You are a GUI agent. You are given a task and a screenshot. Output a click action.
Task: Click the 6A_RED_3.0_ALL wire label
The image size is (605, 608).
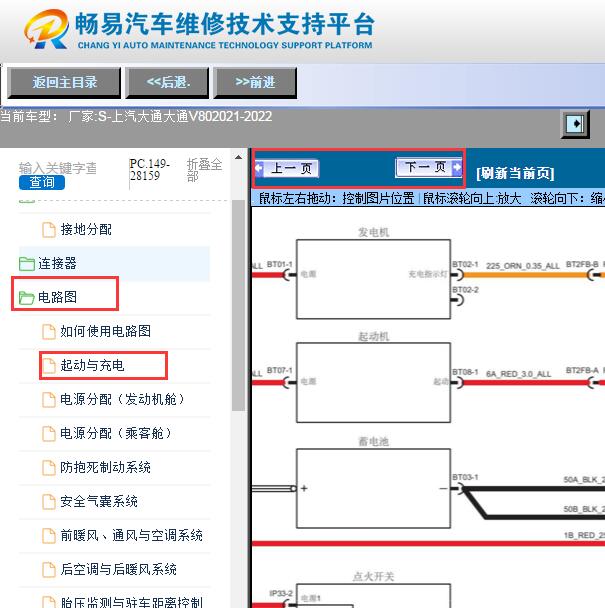tap(519, 374)
